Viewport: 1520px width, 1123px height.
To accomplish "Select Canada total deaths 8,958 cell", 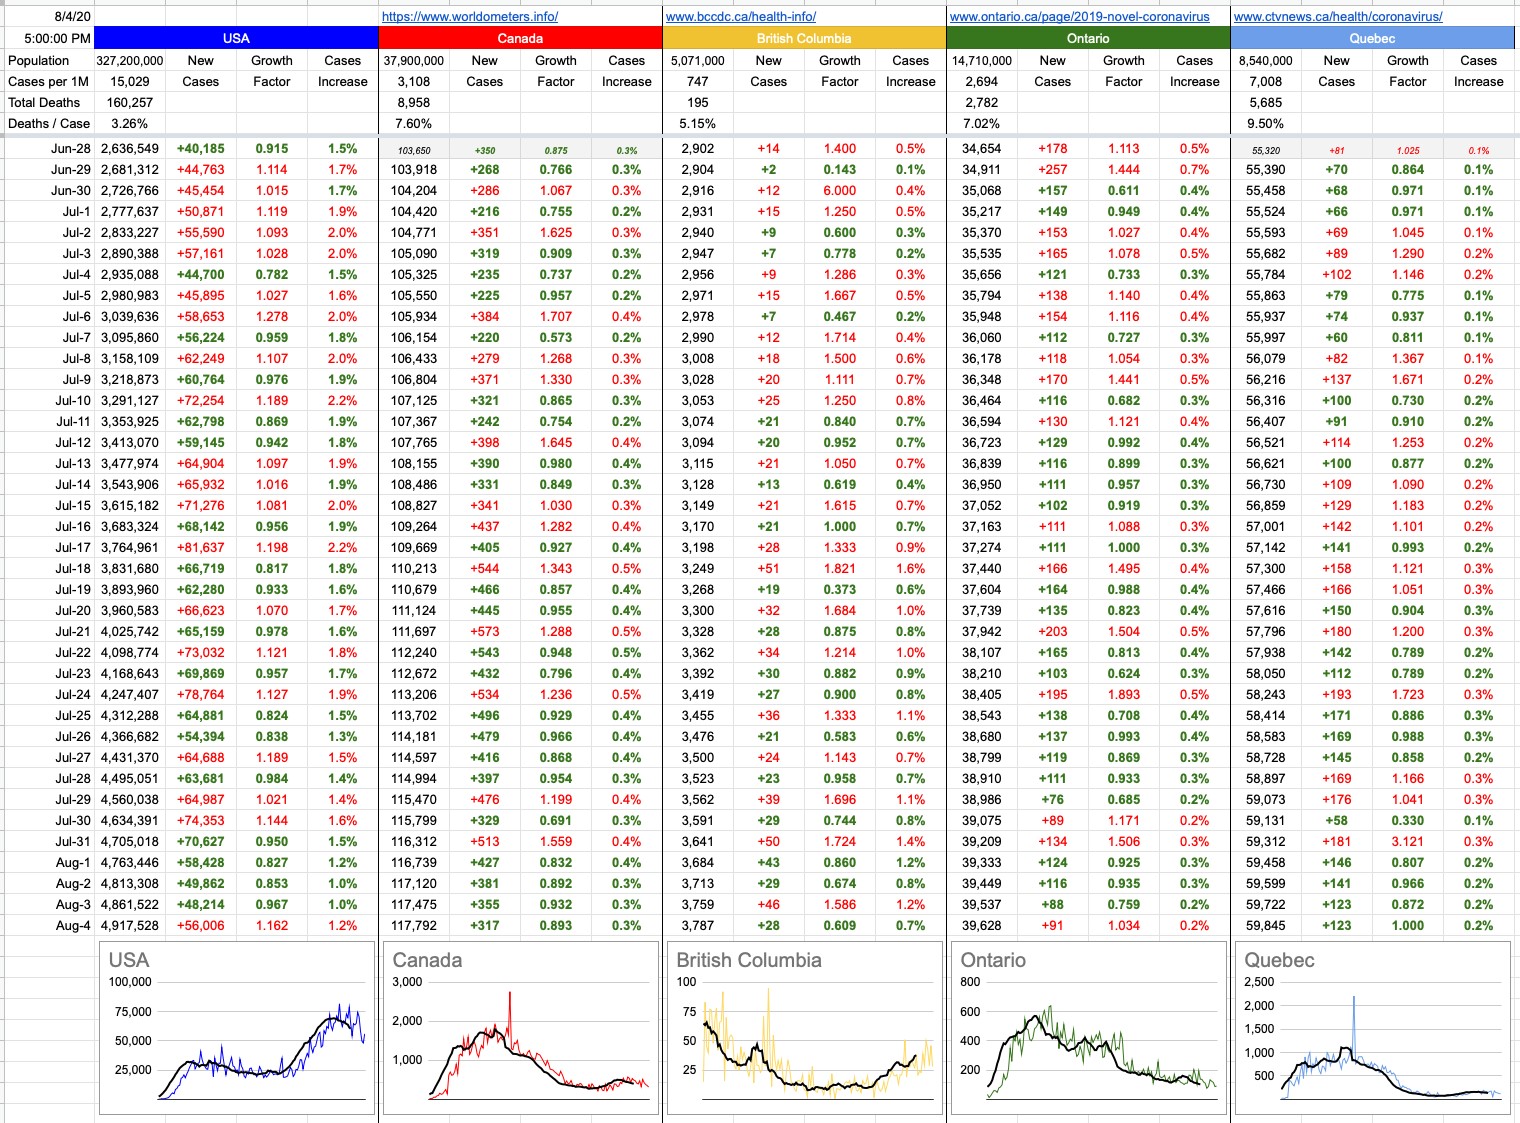I will click(x=414, y=102).
